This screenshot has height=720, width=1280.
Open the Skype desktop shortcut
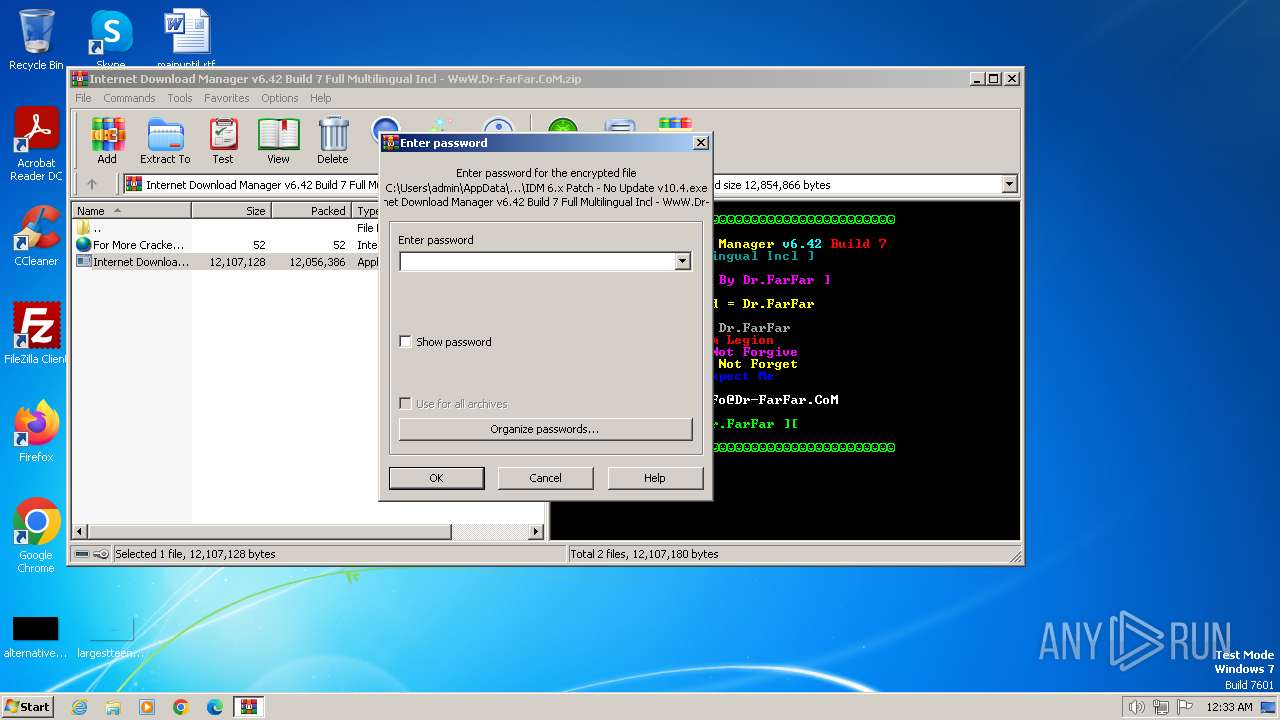click(110, 40)
